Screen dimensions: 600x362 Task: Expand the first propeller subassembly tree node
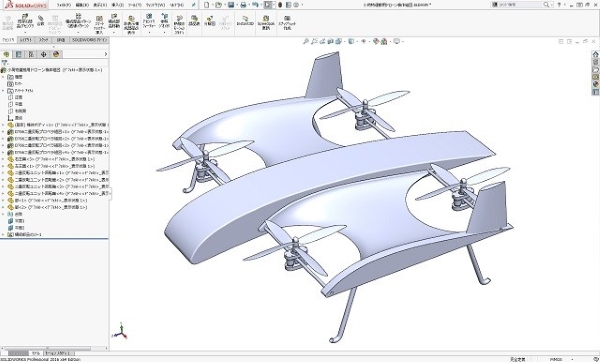[x=3, y=132]
